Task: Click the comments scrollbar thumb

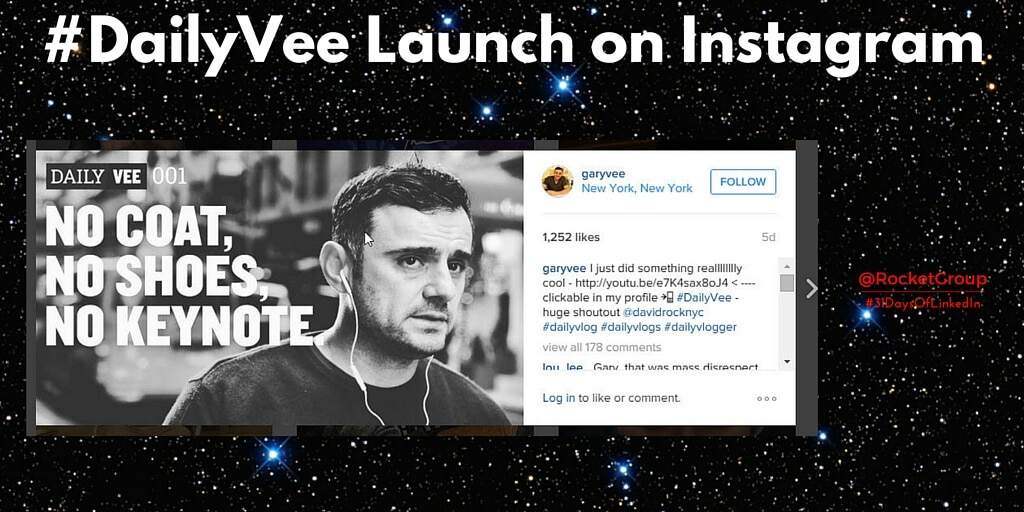Action: pos(787,283)
